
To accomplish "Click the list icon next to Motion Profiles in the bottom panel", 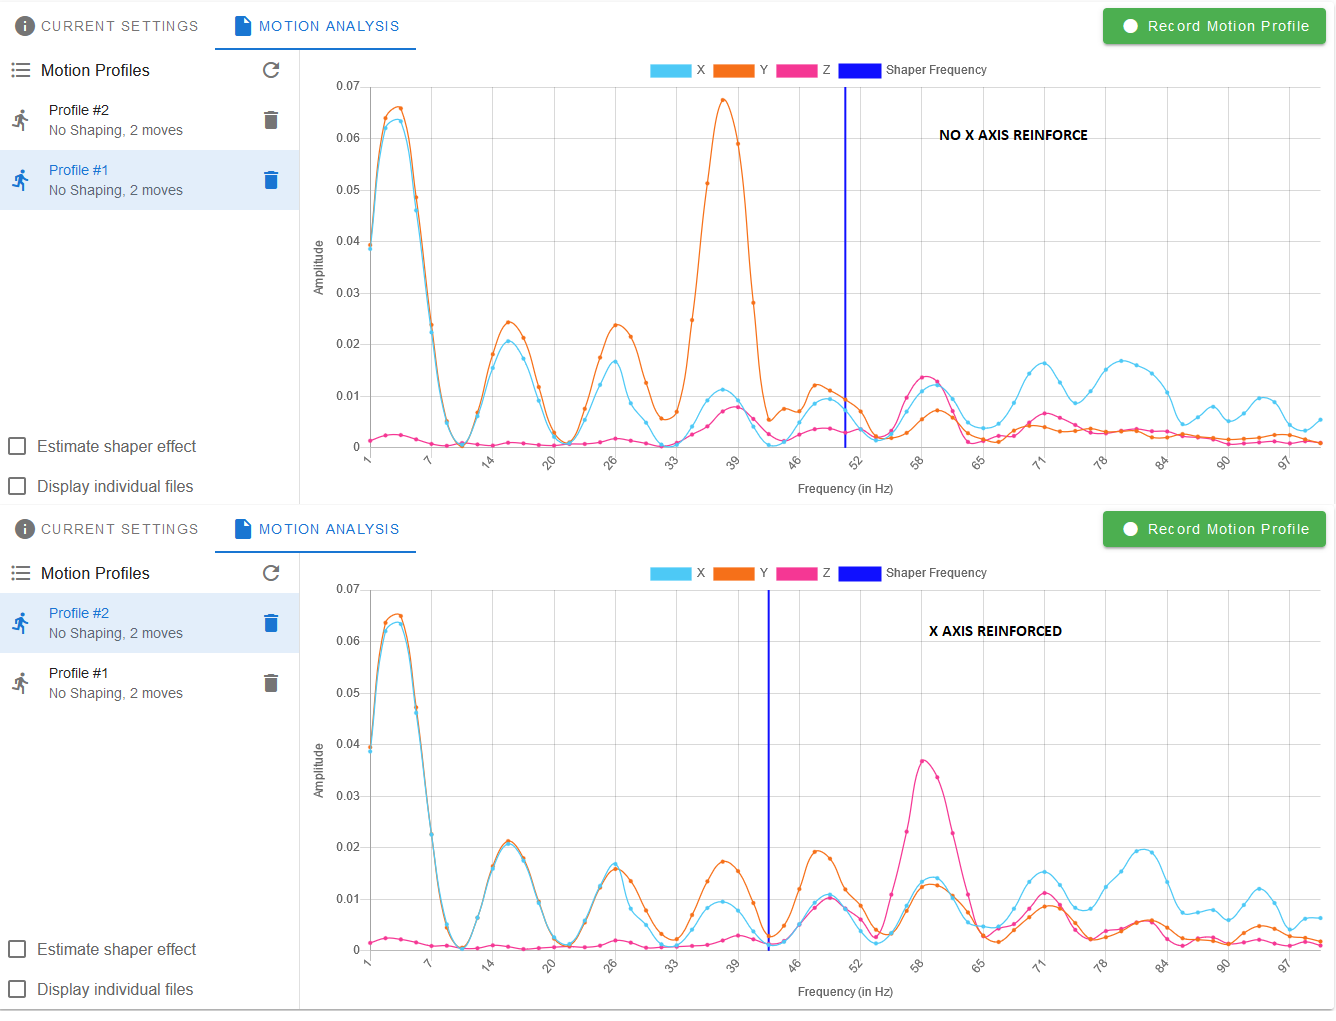I will (x=21, y=573).
